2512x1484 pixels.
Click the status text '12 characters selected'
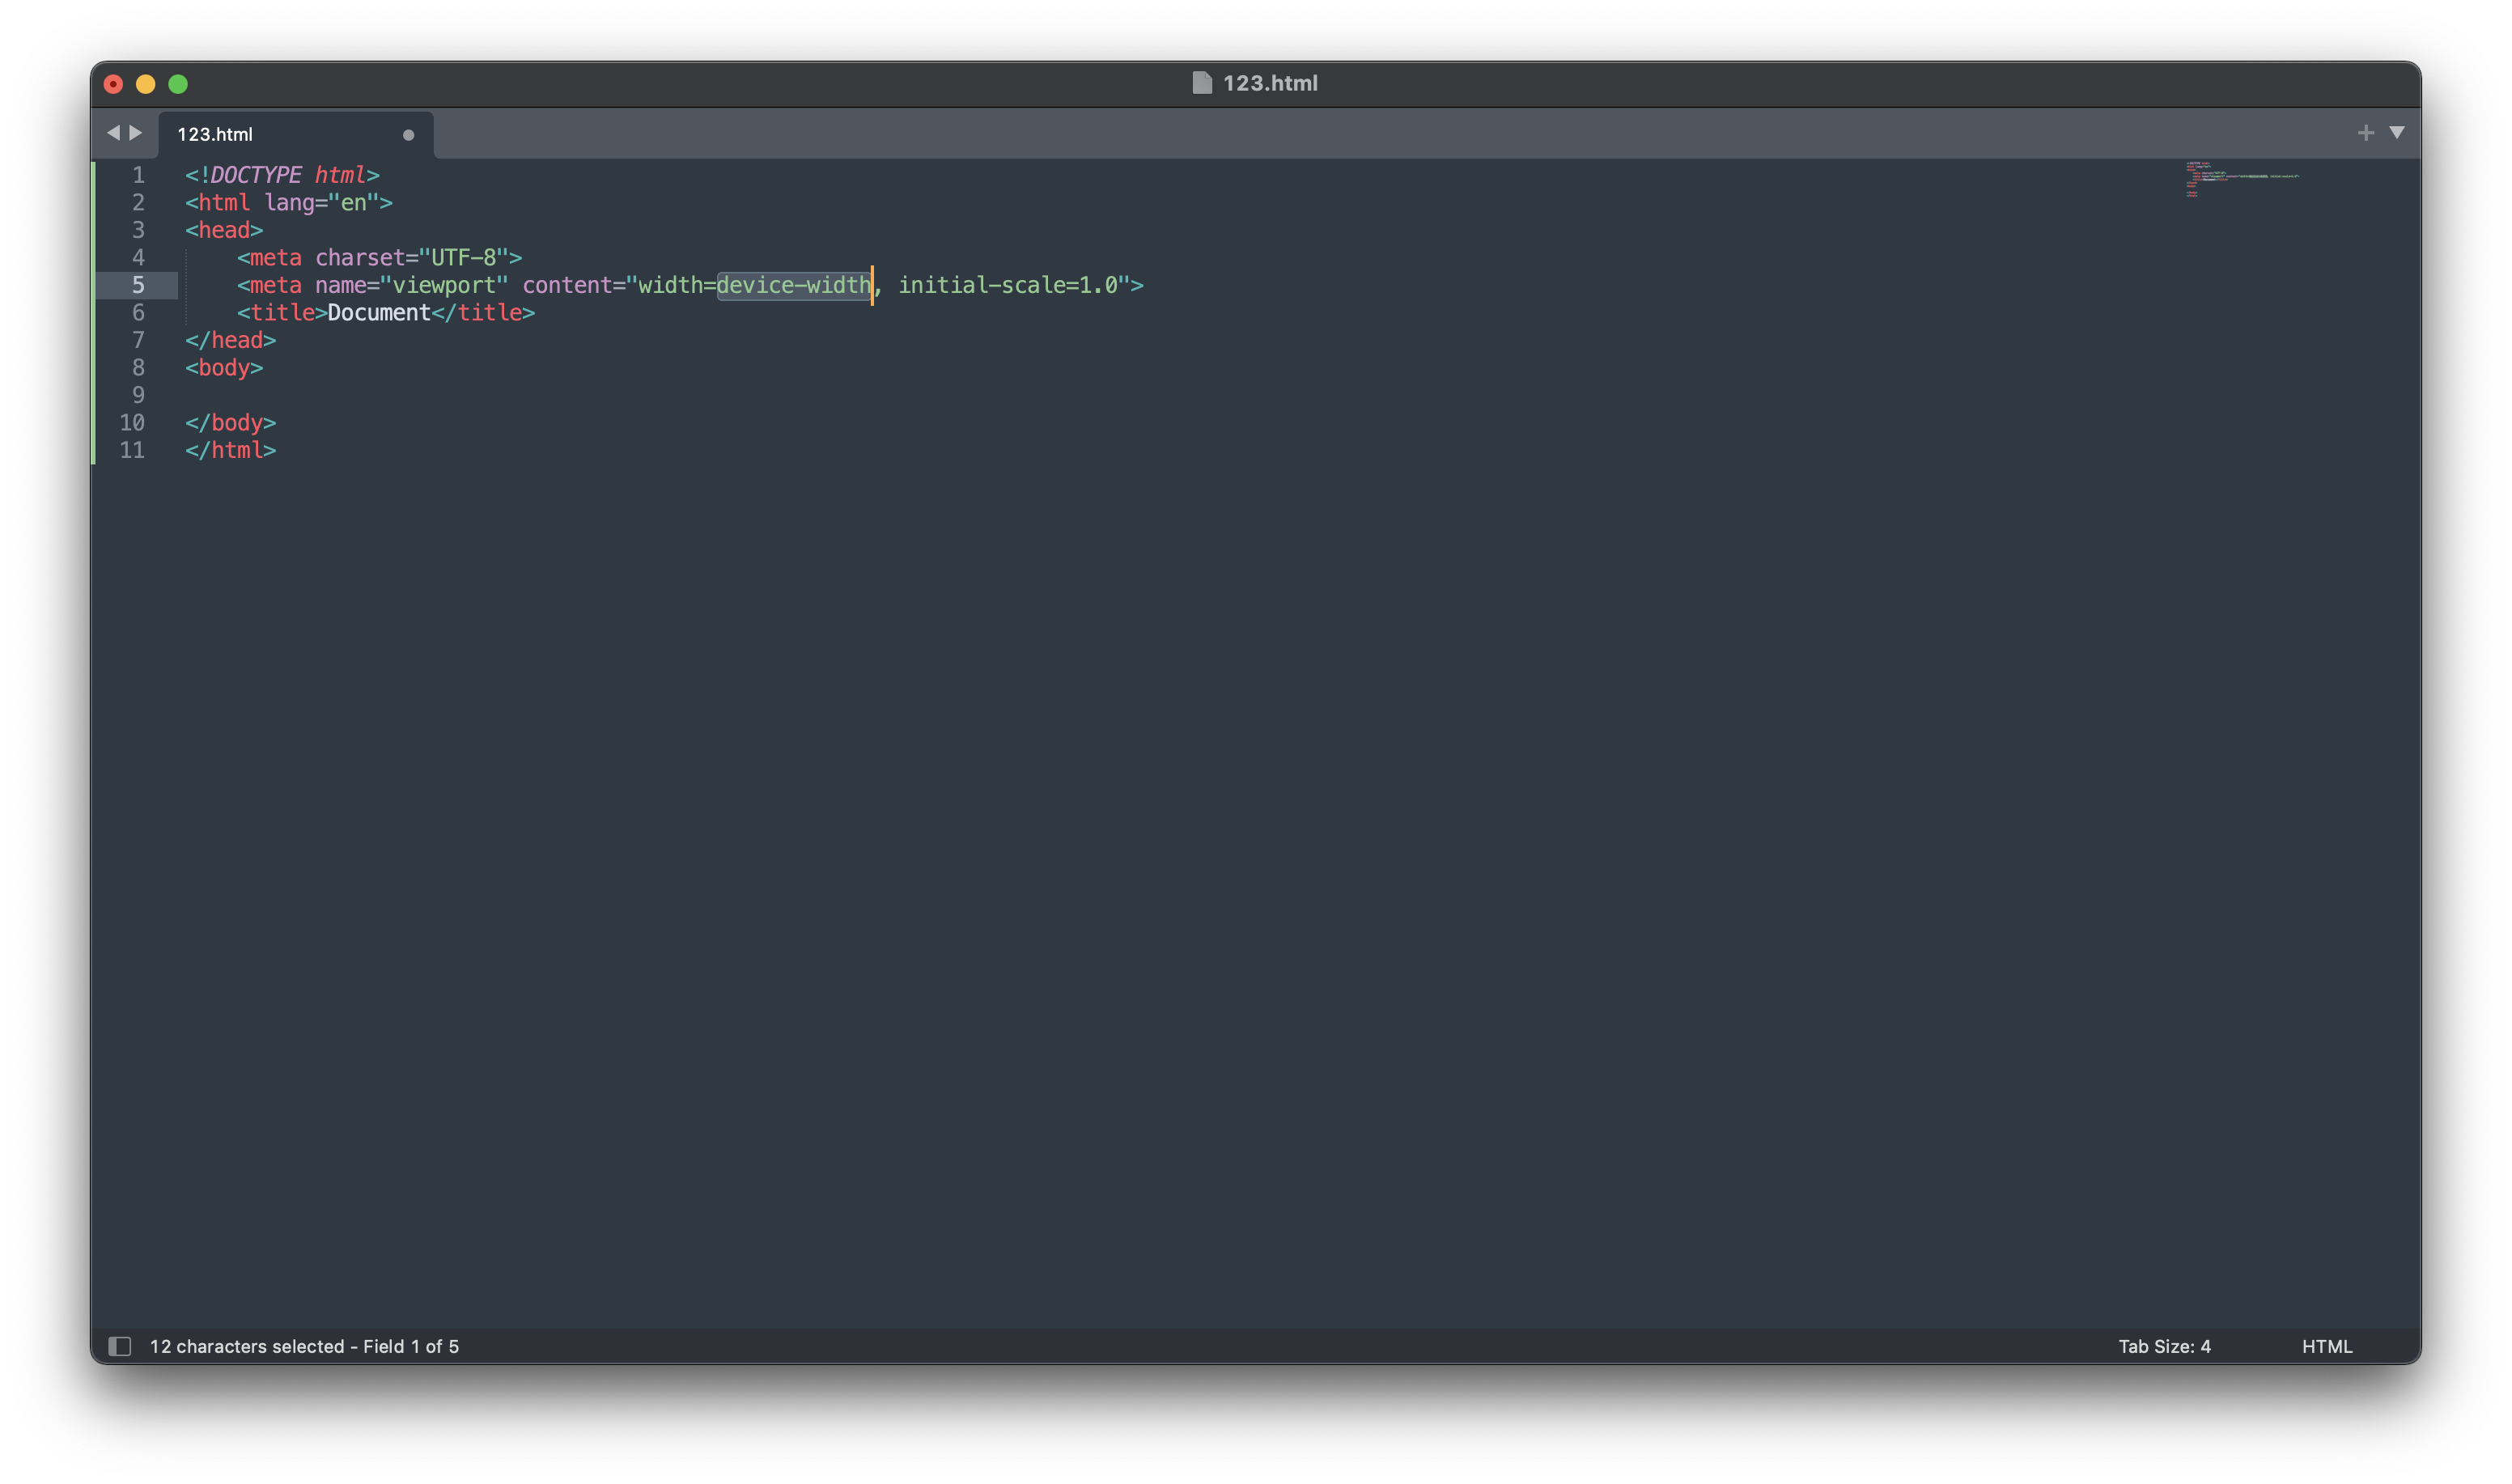pos(247,1346)
